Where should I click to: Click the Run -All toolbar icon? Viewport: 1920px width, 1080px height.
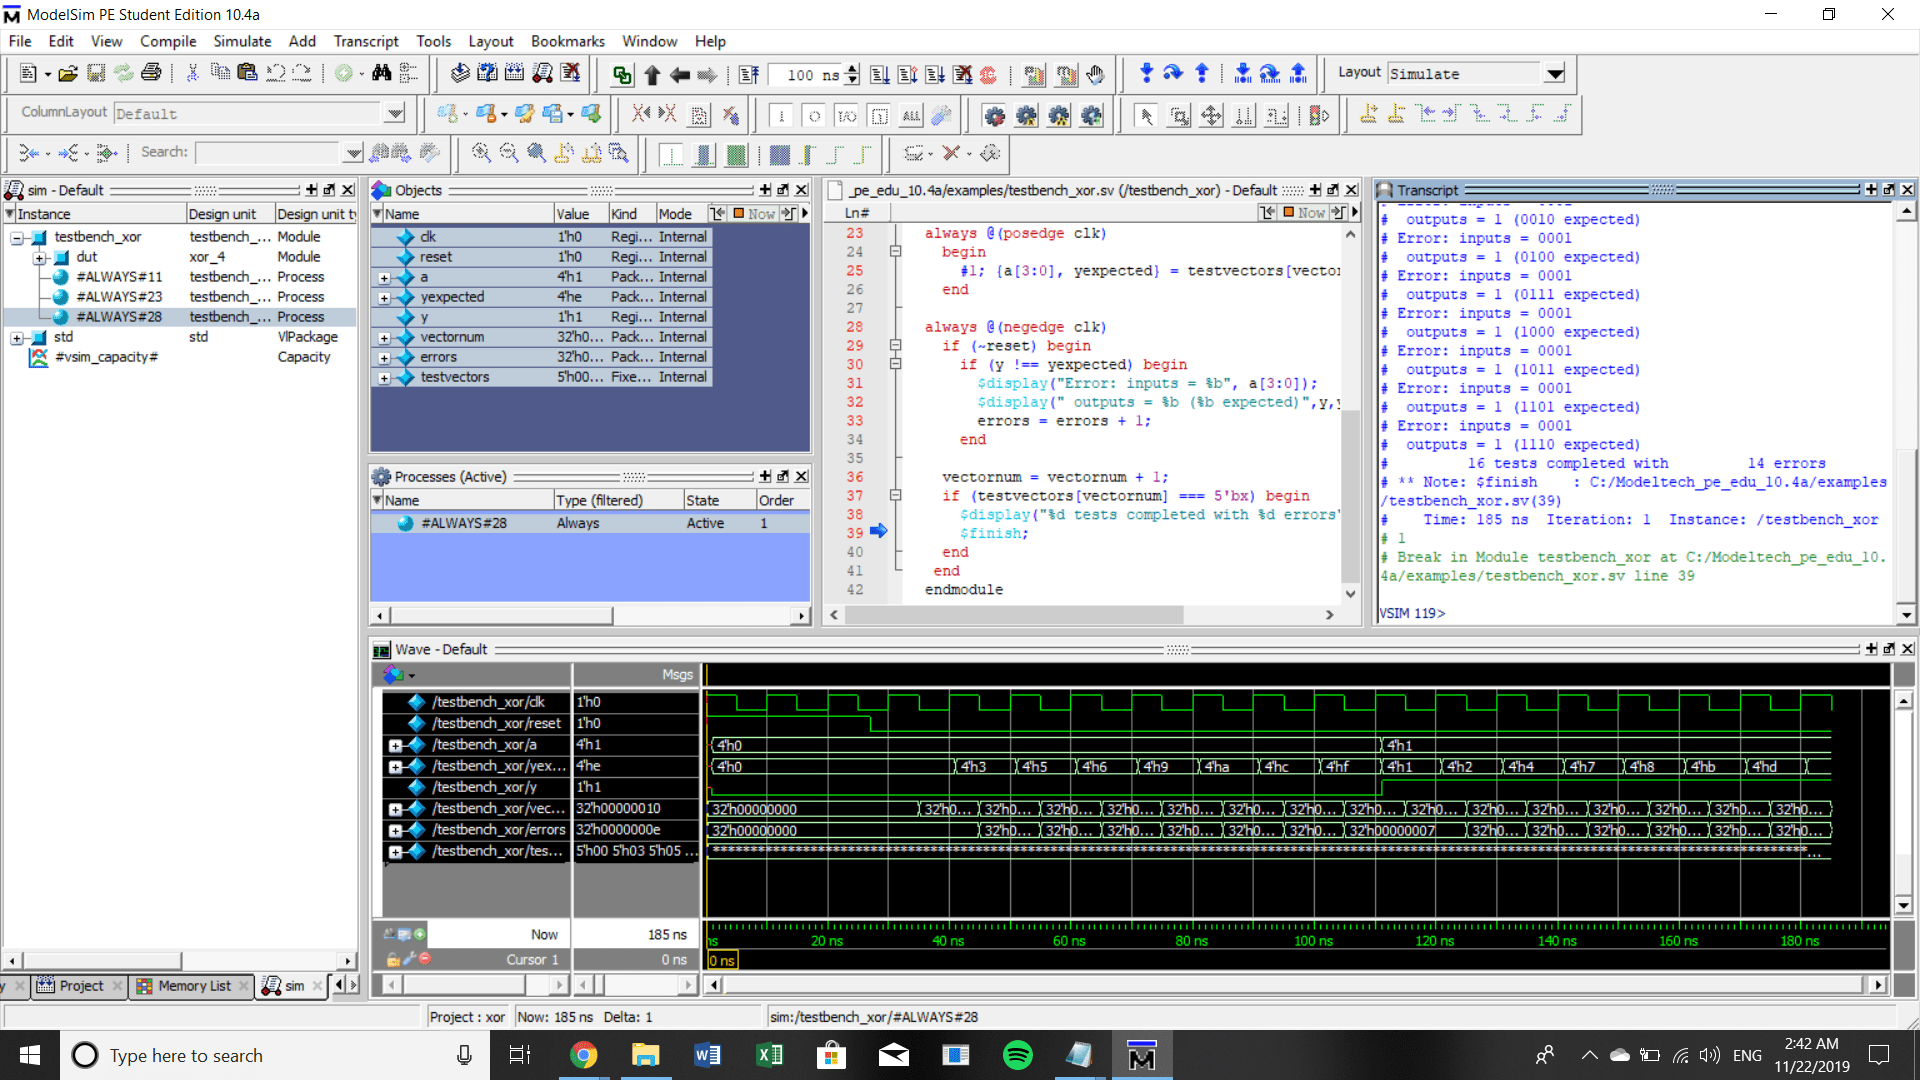(935, 74)
